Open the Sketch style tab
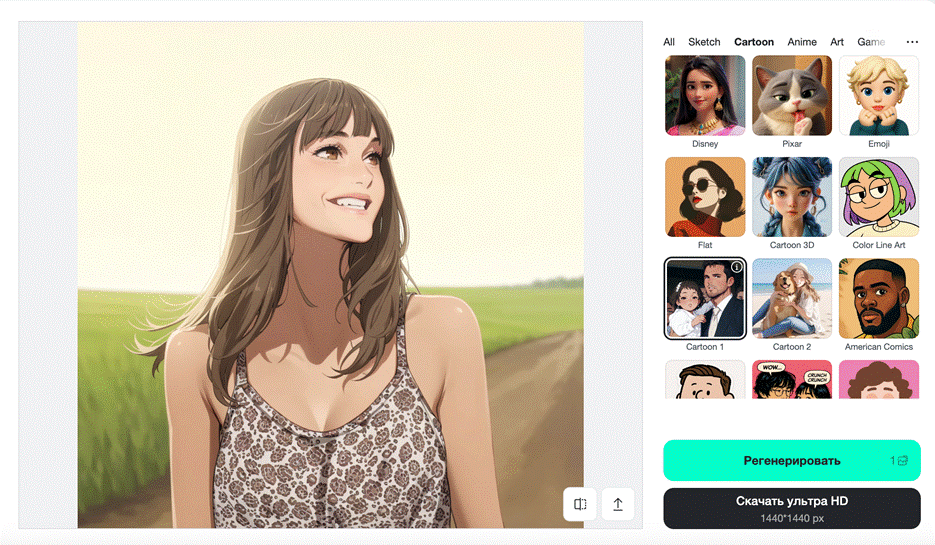Image resolution: width=935 pixels, height=545 pixels. coord(704,42)
